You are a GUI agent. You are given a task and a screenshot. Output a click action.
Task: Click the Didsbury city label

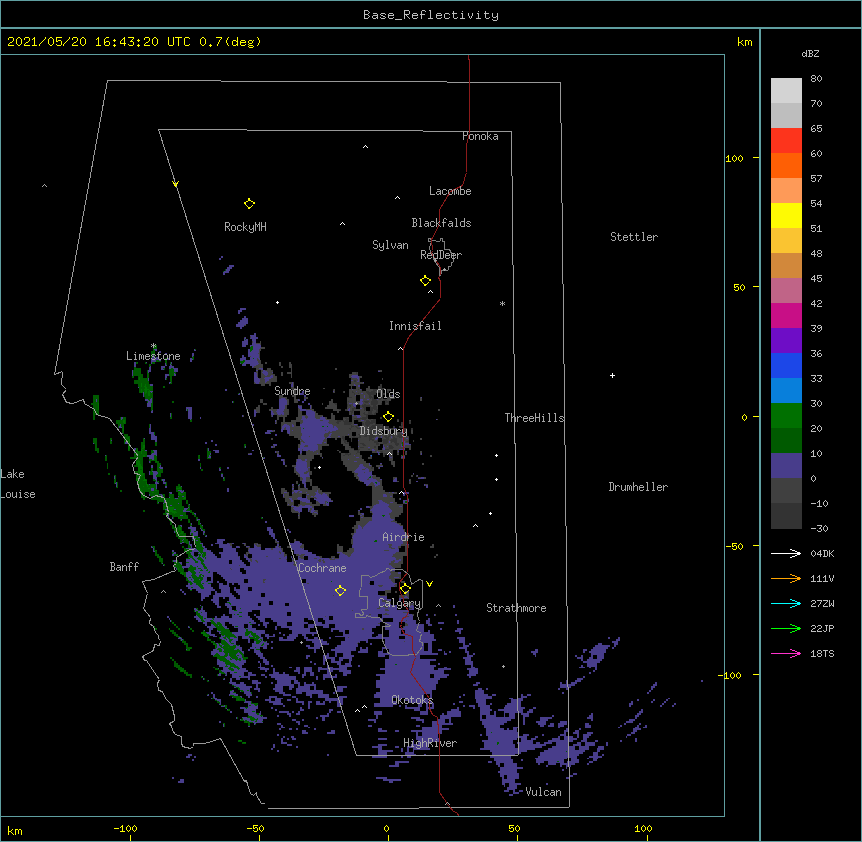tap(384, 431)
